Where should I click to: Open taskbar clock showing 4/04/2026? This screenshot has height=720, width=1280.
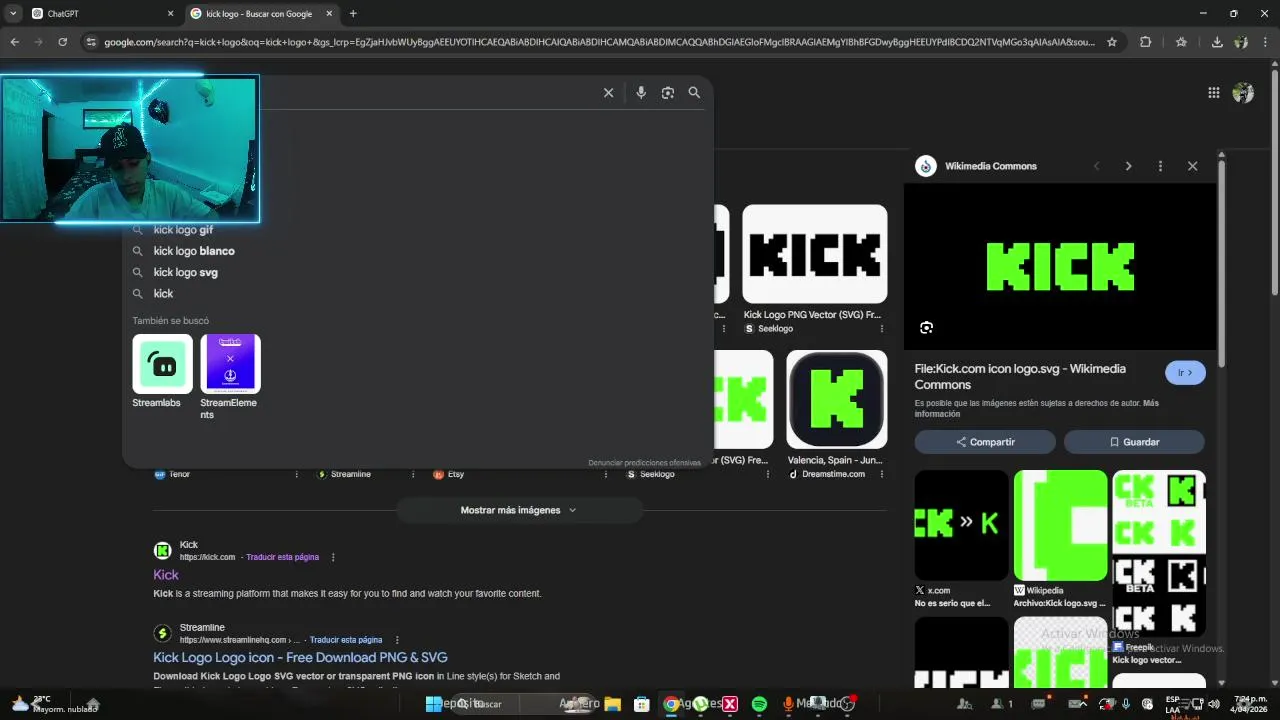tap(1250, 704)
